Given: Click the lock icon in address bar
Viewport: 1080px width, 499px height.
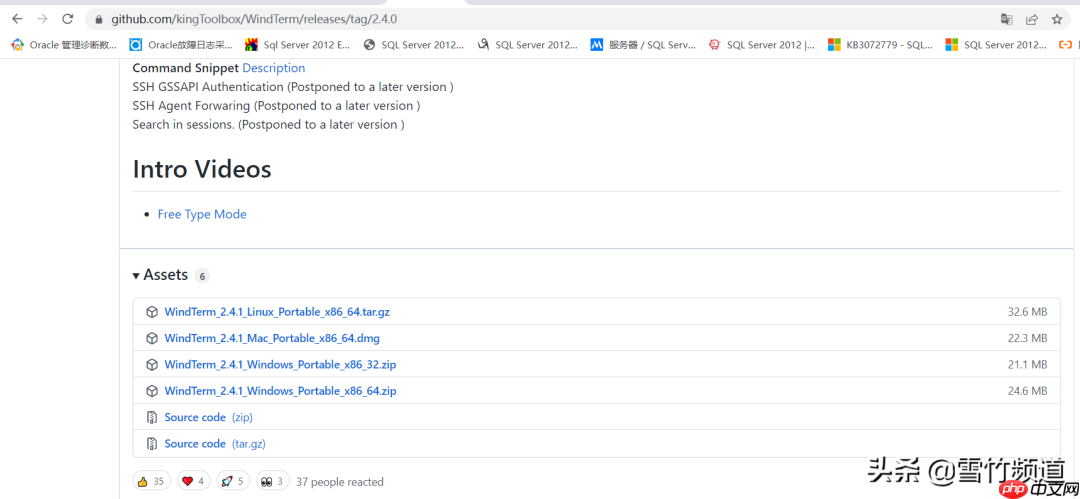Looking at the screenshot, I should 98,20.
